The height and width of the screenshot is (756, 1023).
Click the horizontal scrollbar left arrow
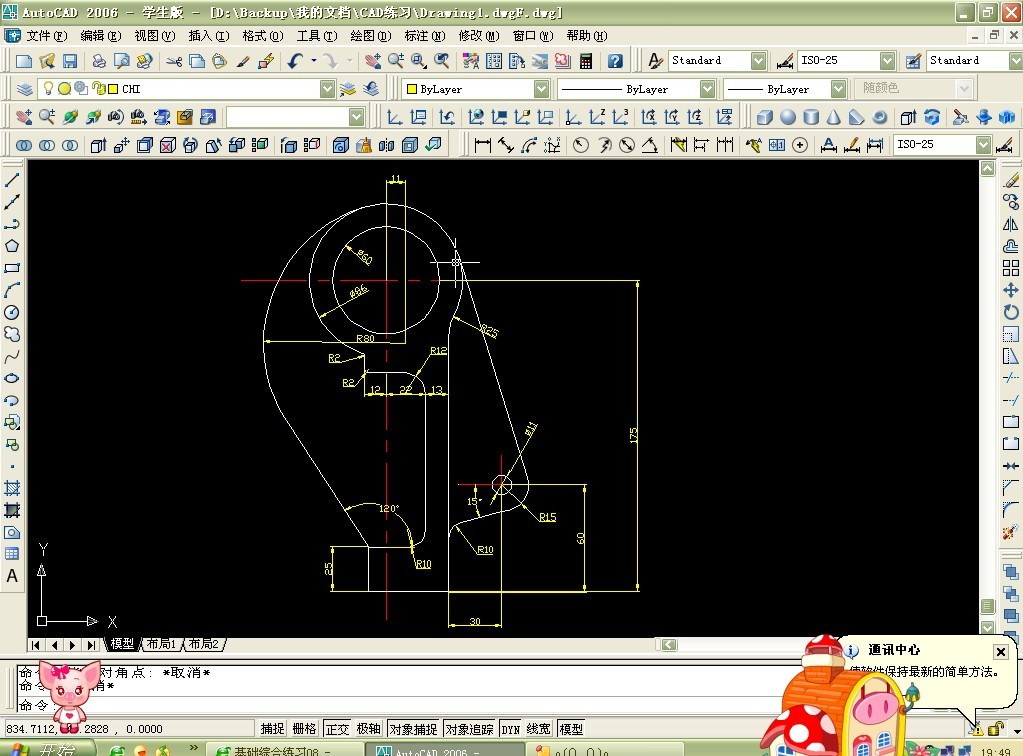pos(669,644)
